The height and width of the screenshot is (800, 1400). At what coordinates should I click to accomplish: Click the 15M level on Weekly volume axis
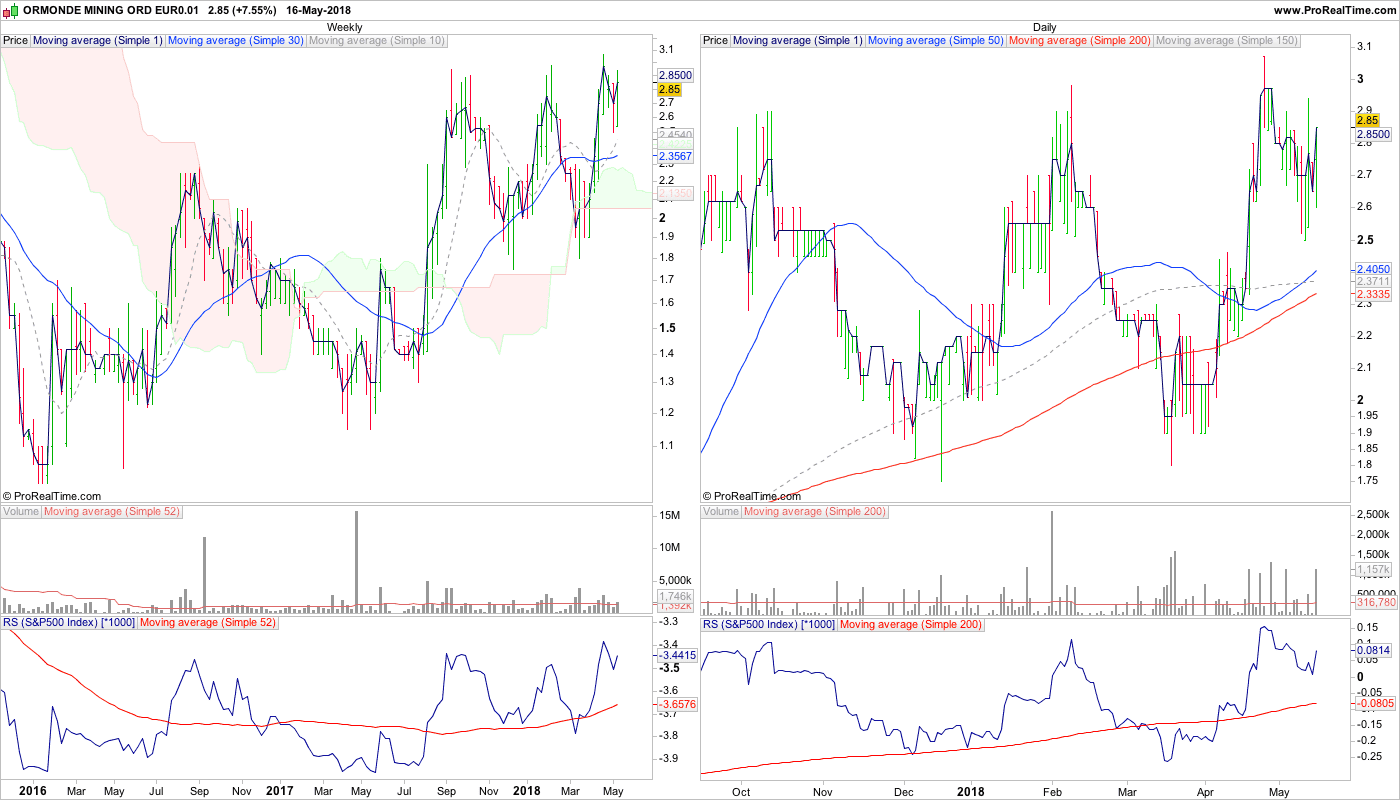(668, 515)
